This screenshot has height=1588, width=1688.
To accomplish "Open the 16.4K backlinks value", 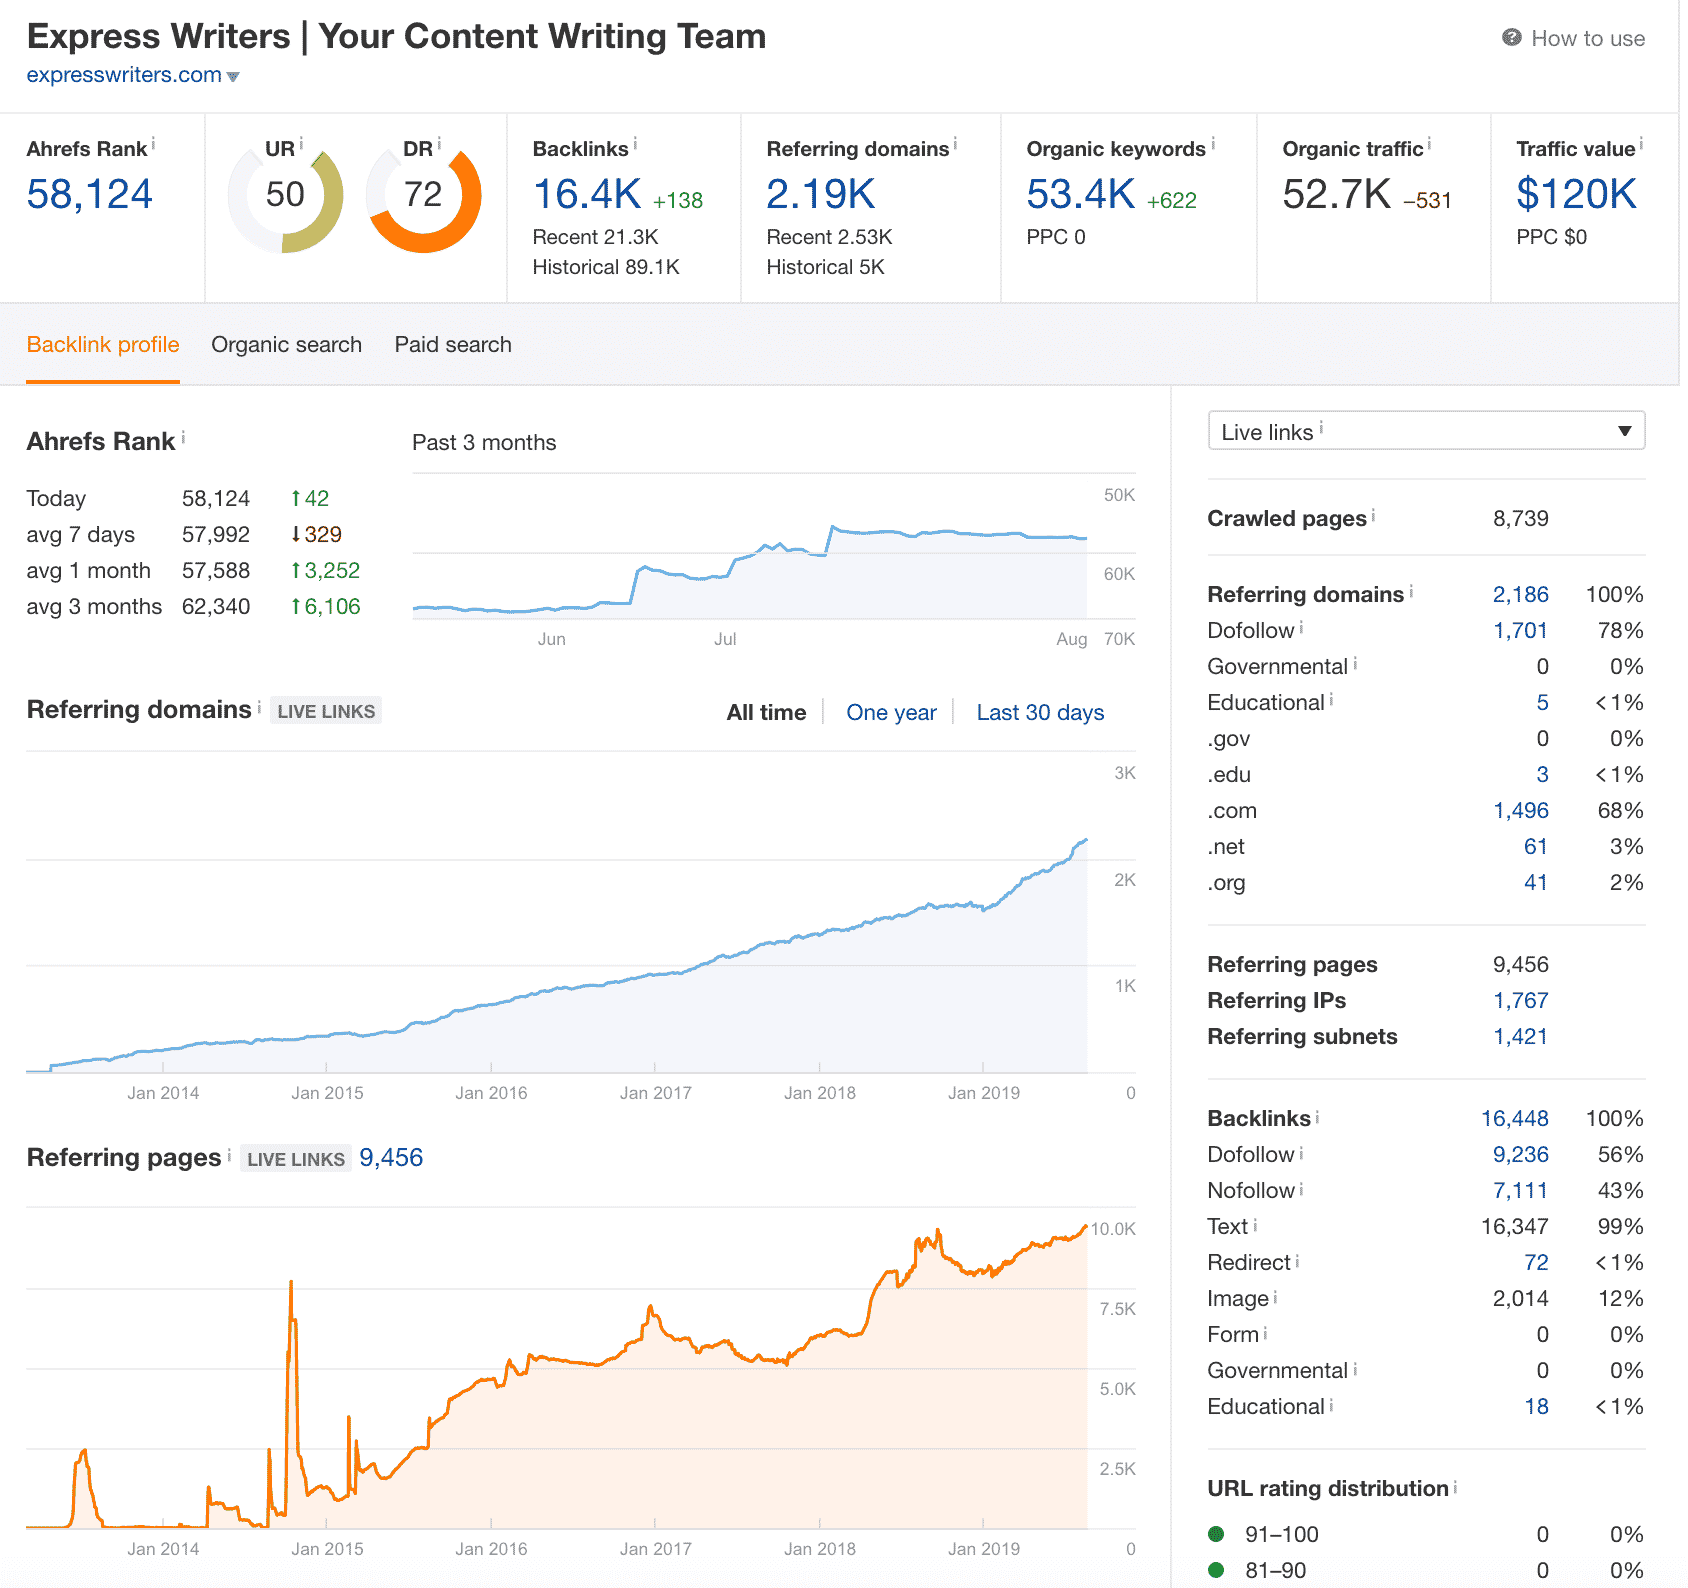I will 587,194.
